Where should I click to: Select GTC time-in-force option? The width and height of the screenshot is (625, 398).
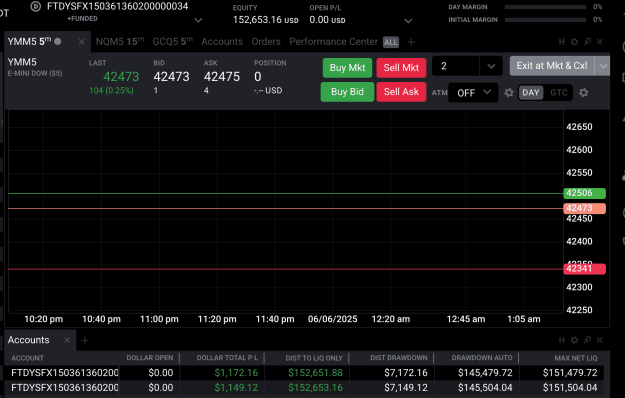click(558, 93)
